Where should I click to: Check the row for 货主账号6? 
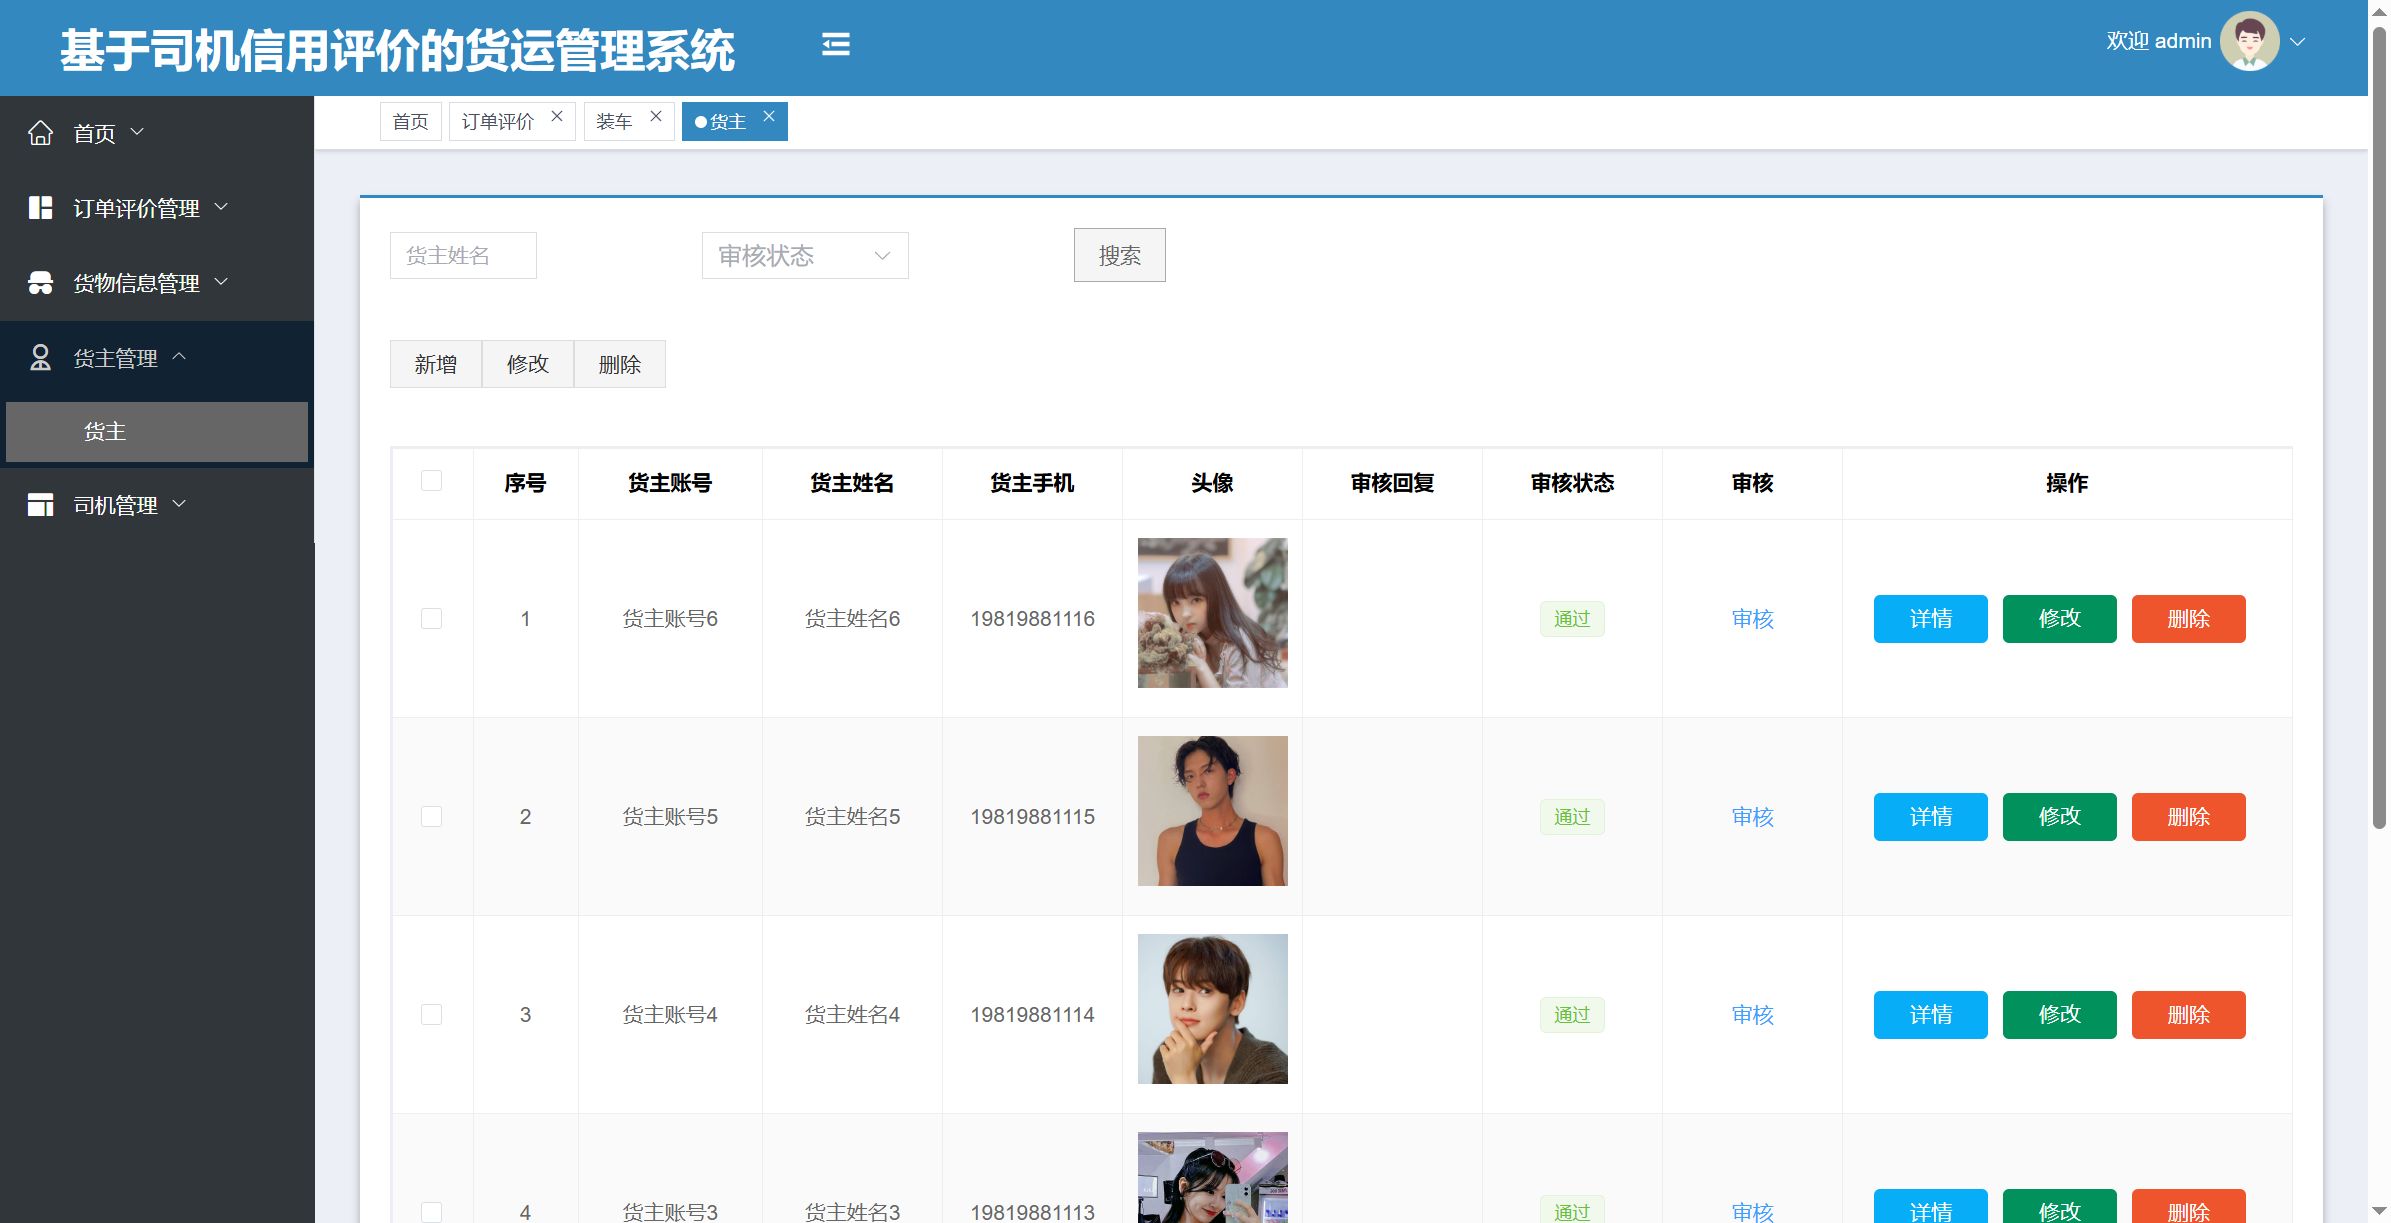click(431, 618)
